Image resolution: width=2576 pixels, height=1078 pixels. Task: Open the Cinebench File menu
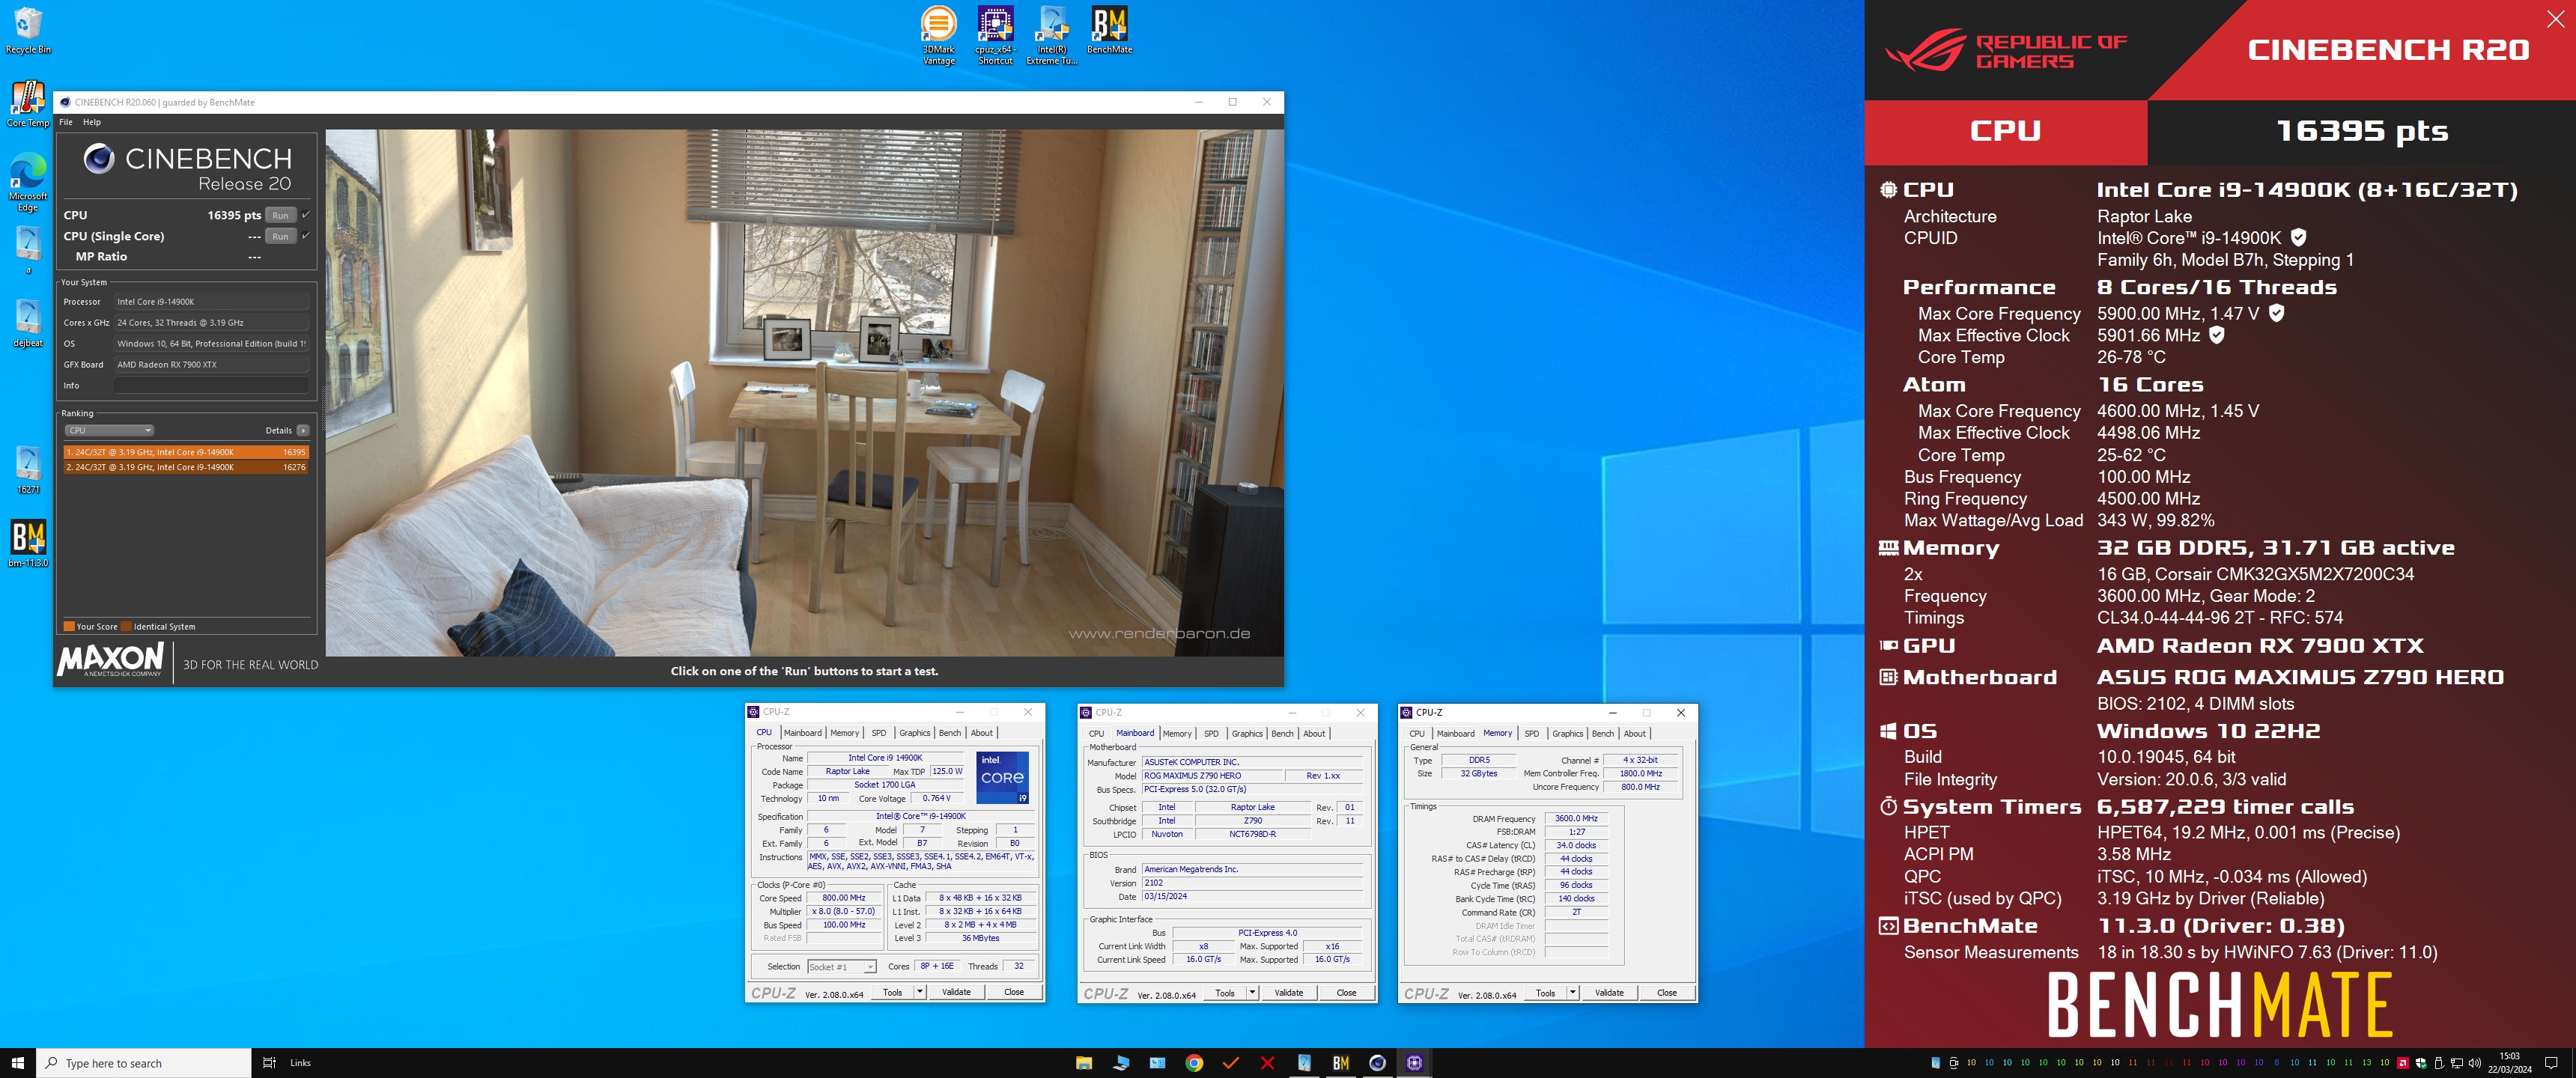[x=66, y=122]
